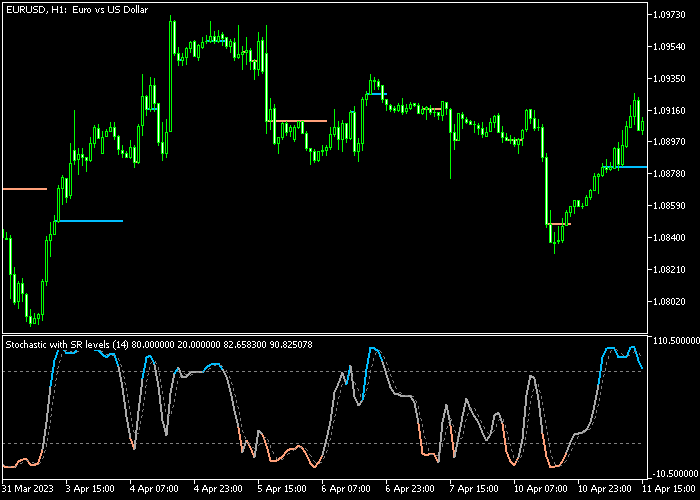Click the '10 Apr 23:00' time label
The width and height of the screenshot is (700, 500).
[x=604, y=488]
